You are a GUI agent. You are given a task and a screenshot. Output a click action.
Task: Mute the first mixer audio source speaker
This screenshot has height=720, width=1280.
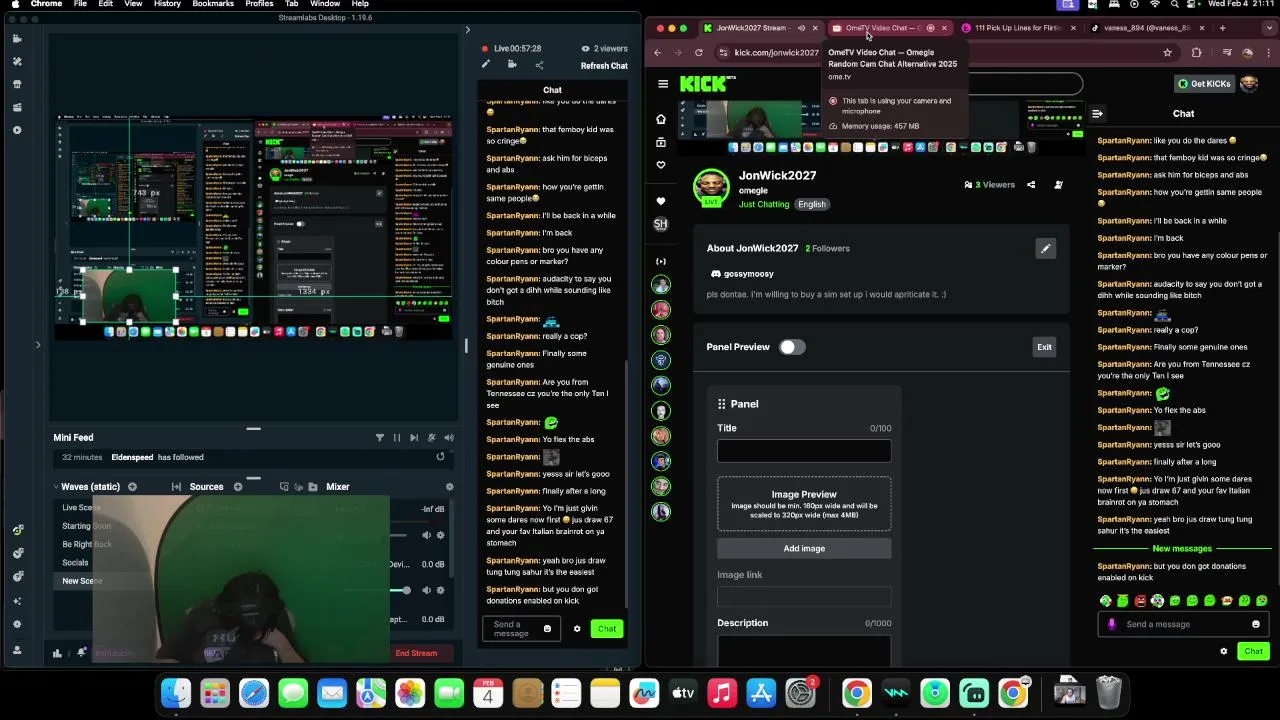tap(427, 535)
